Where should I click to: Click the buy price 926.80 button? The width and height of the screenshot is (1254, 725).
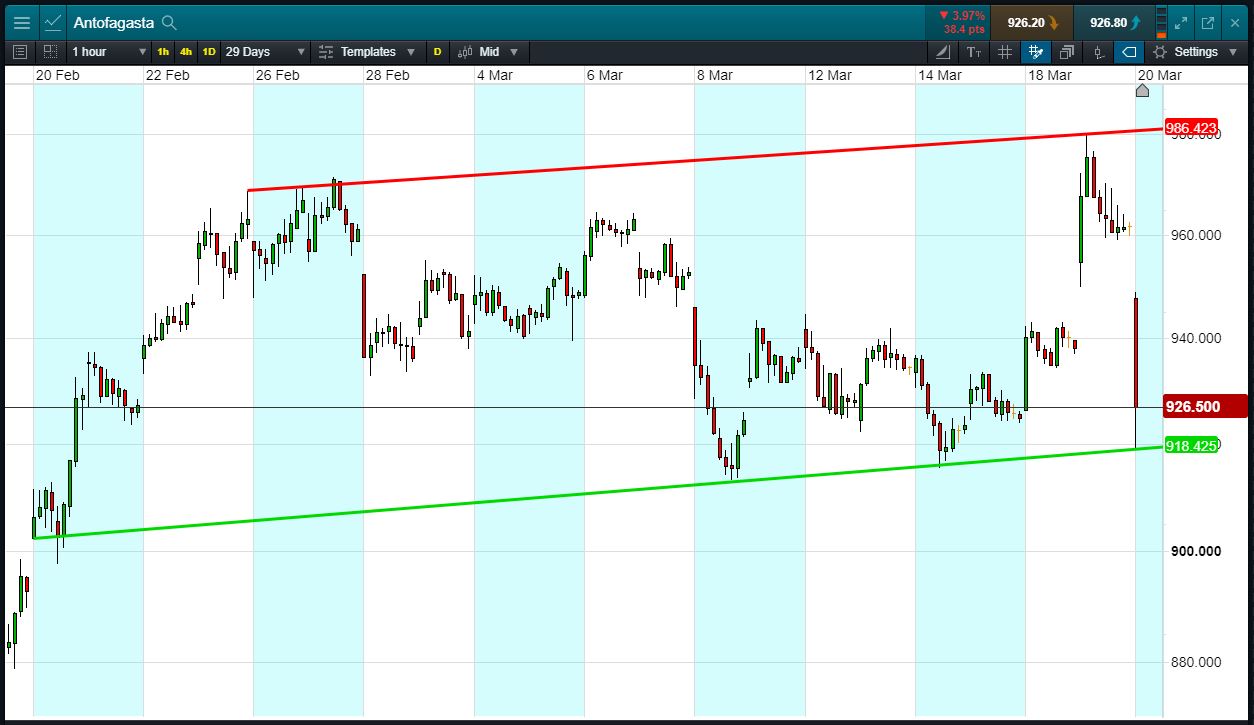pos(1114,22)
